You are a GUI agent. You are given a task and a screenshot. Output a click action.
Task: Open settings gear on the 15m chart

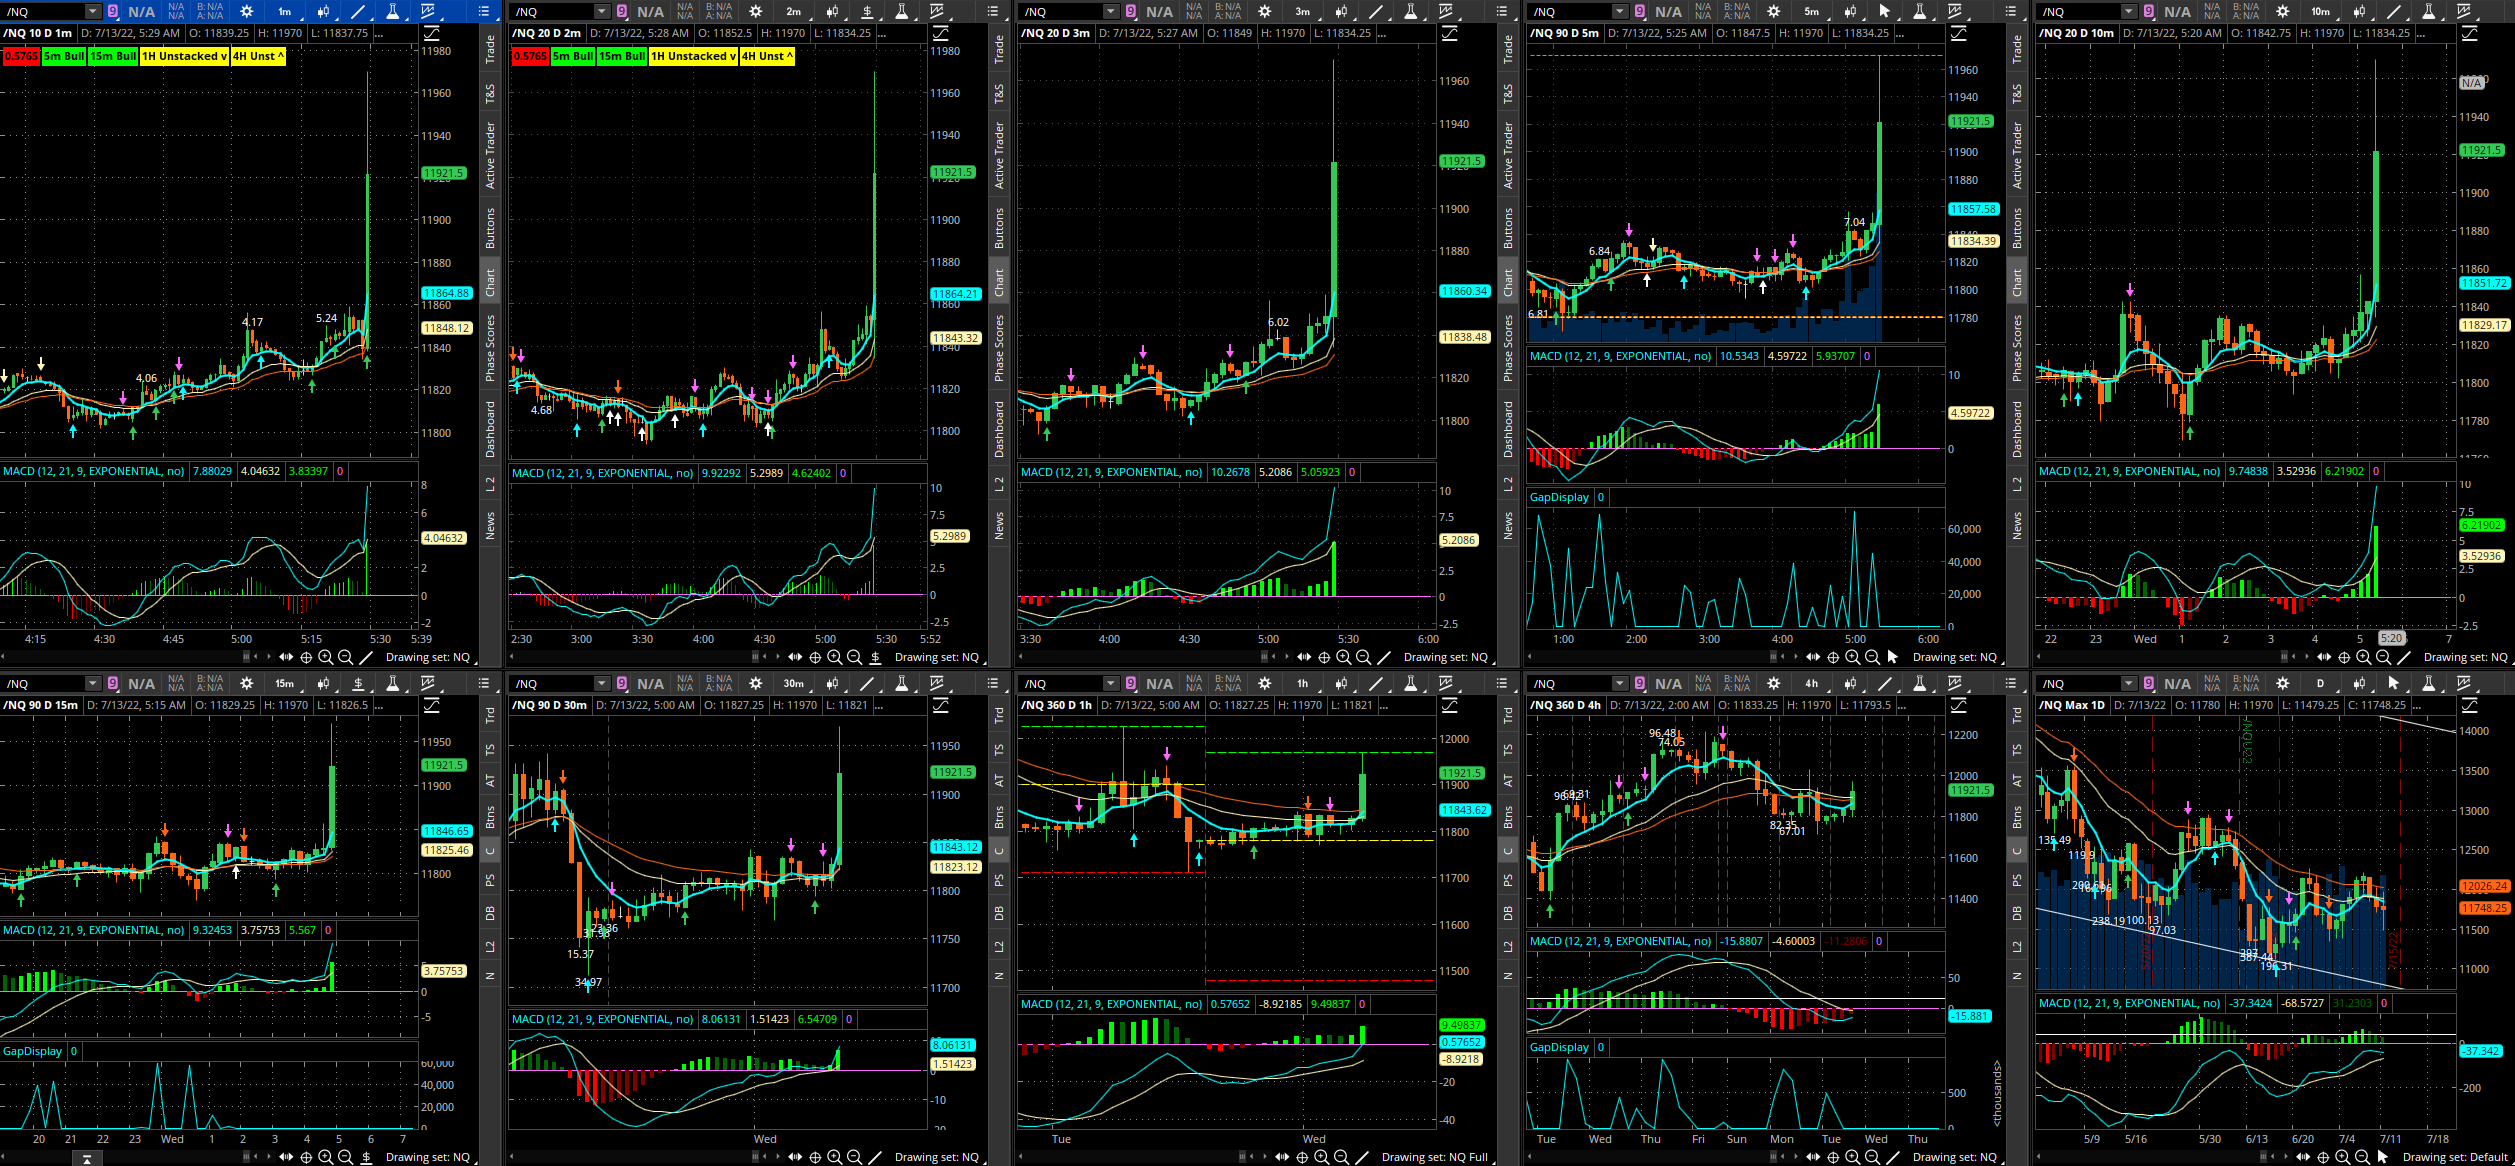pos(246,684)
